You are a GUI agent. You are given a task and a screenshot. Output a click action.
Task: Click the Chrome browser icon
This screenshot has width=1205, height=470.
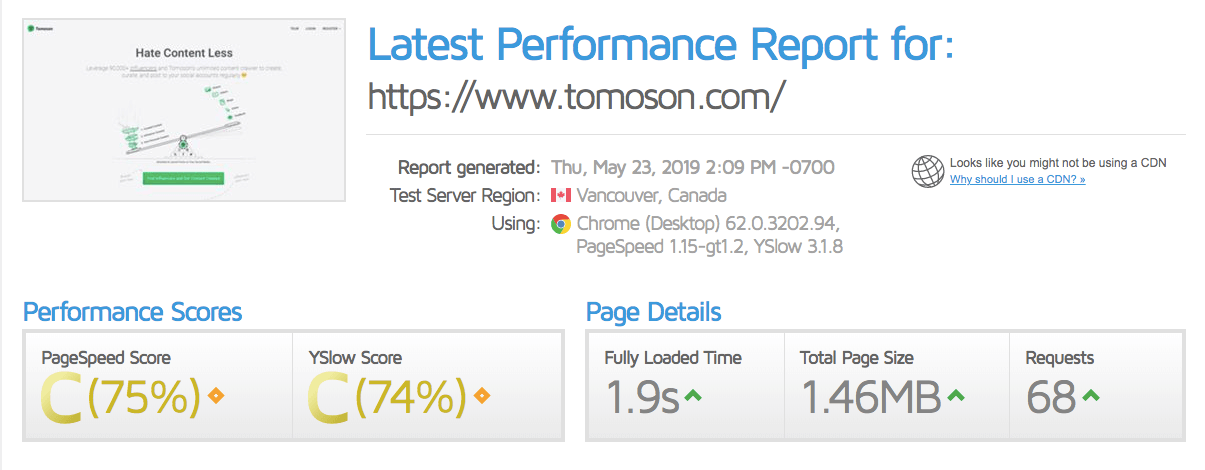560,223
